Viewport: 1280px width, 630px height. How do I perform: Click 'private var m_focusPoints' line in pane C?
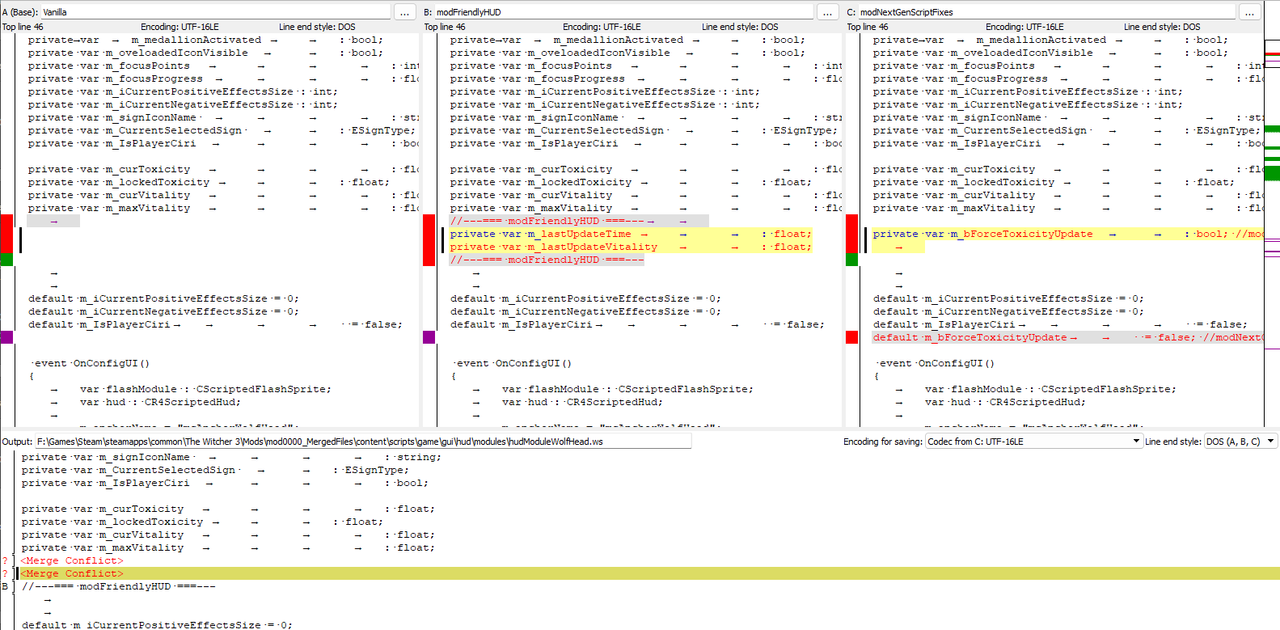tap(1069, 66)
